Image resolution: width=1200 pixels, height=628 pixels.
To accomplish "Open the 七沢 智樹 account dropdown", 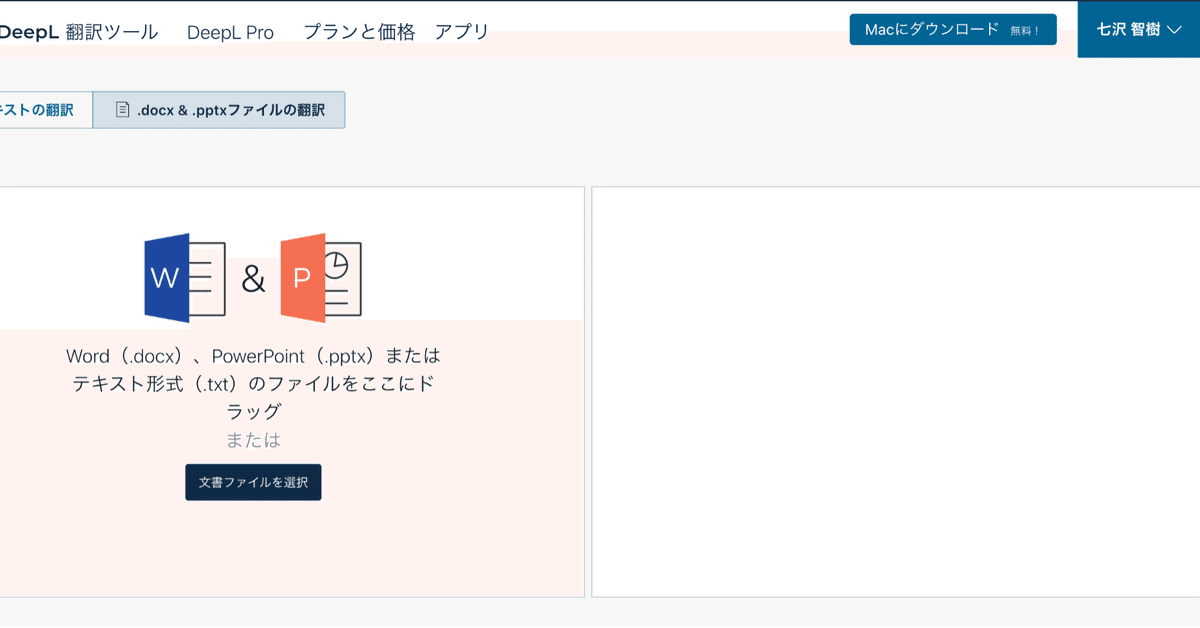I will pos(1139,29).
